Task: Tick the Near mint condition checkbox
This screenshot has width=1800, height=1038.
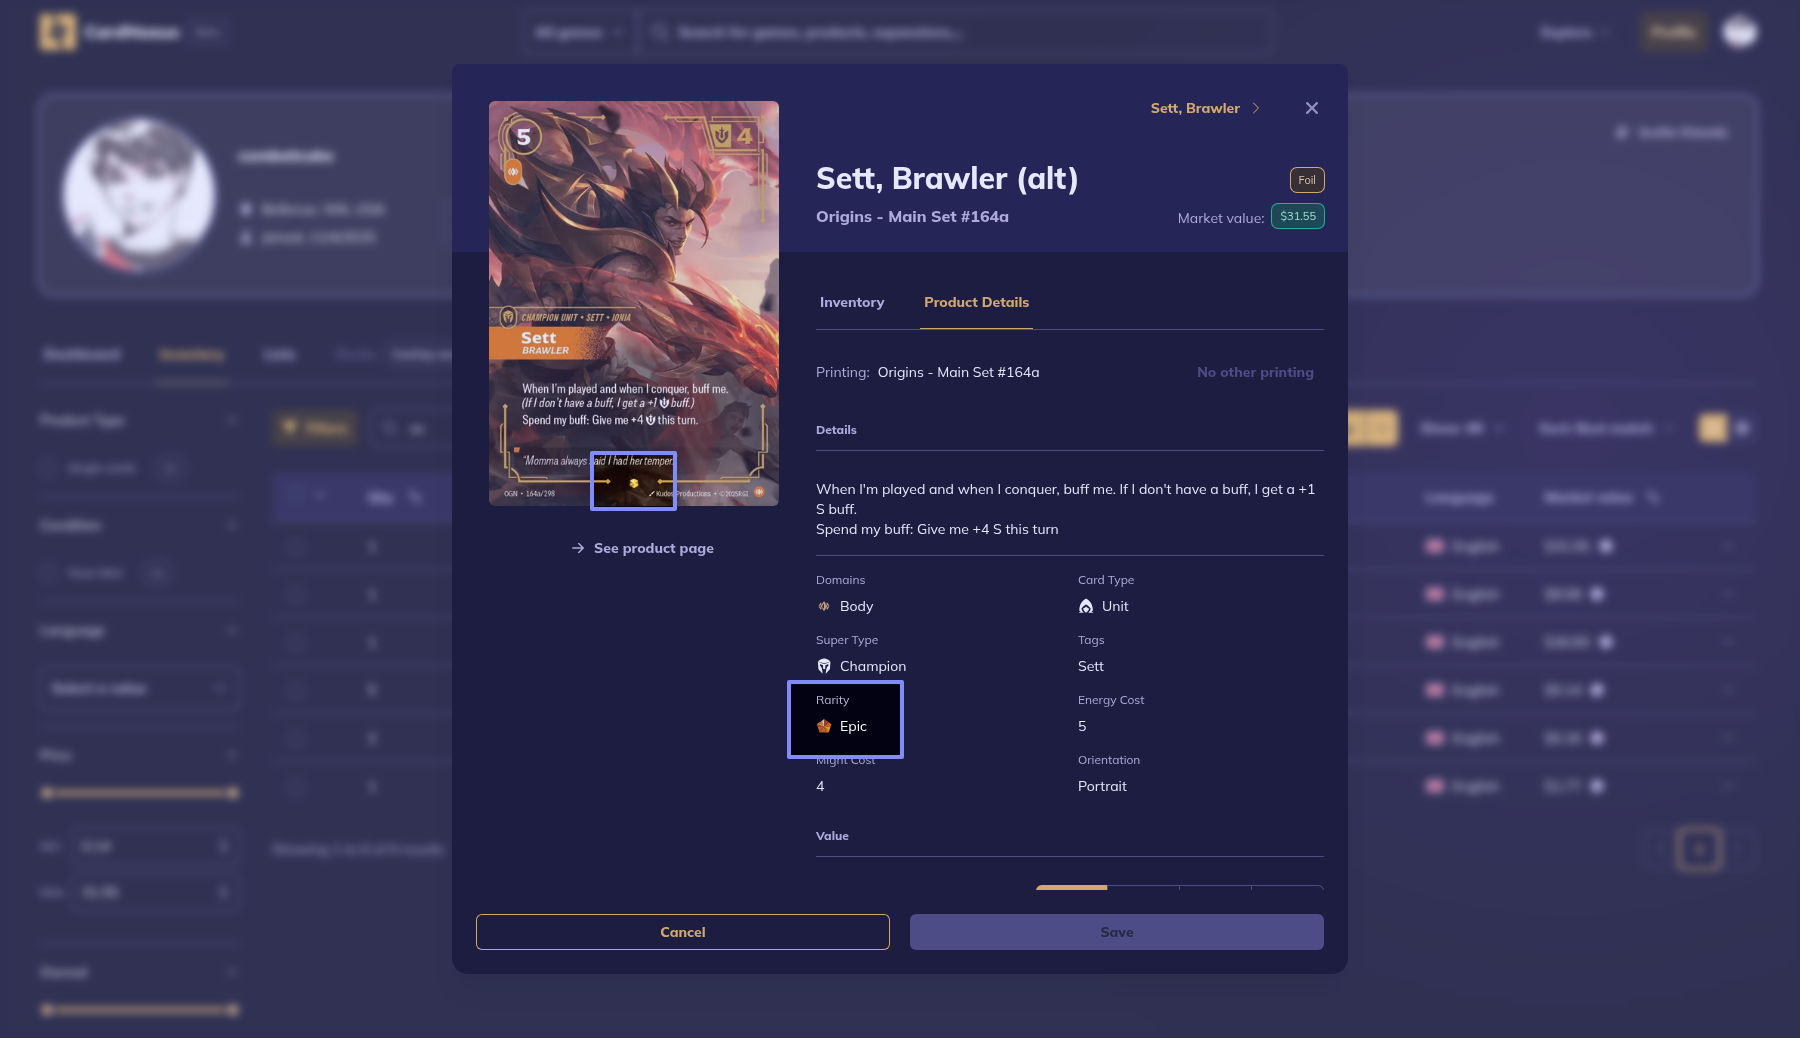Action: [48, 573]
